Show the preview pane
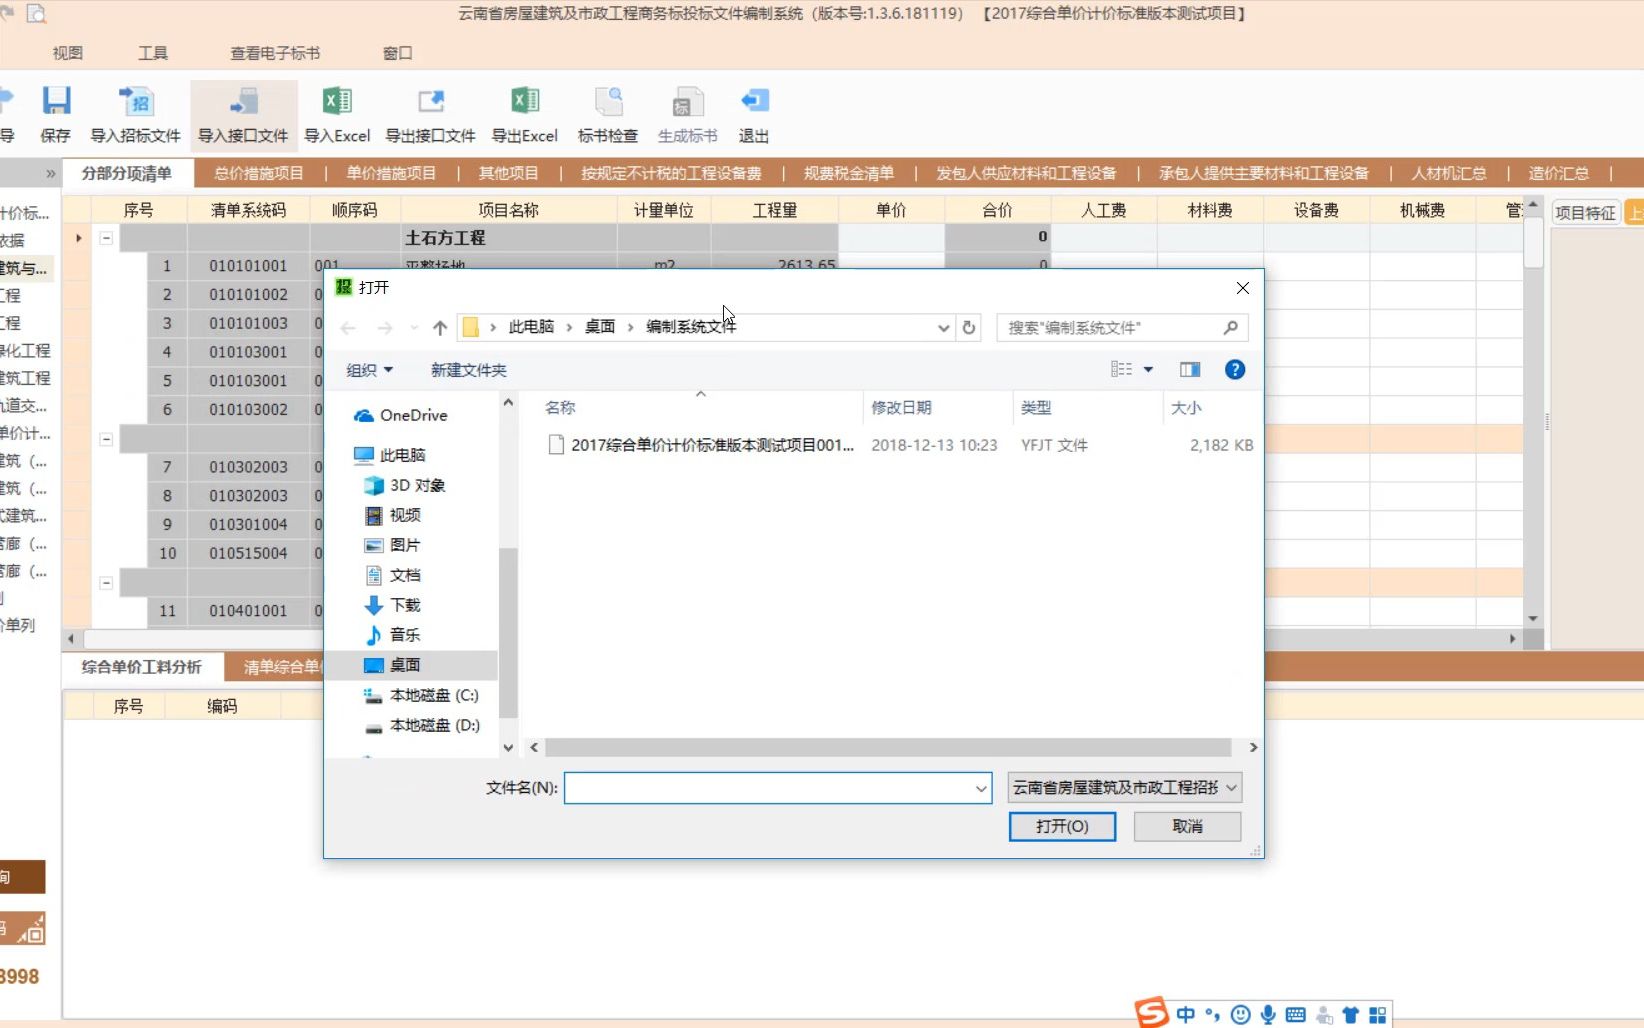The width and height of the screenshot is (1644, 1028). point(1190,370)
